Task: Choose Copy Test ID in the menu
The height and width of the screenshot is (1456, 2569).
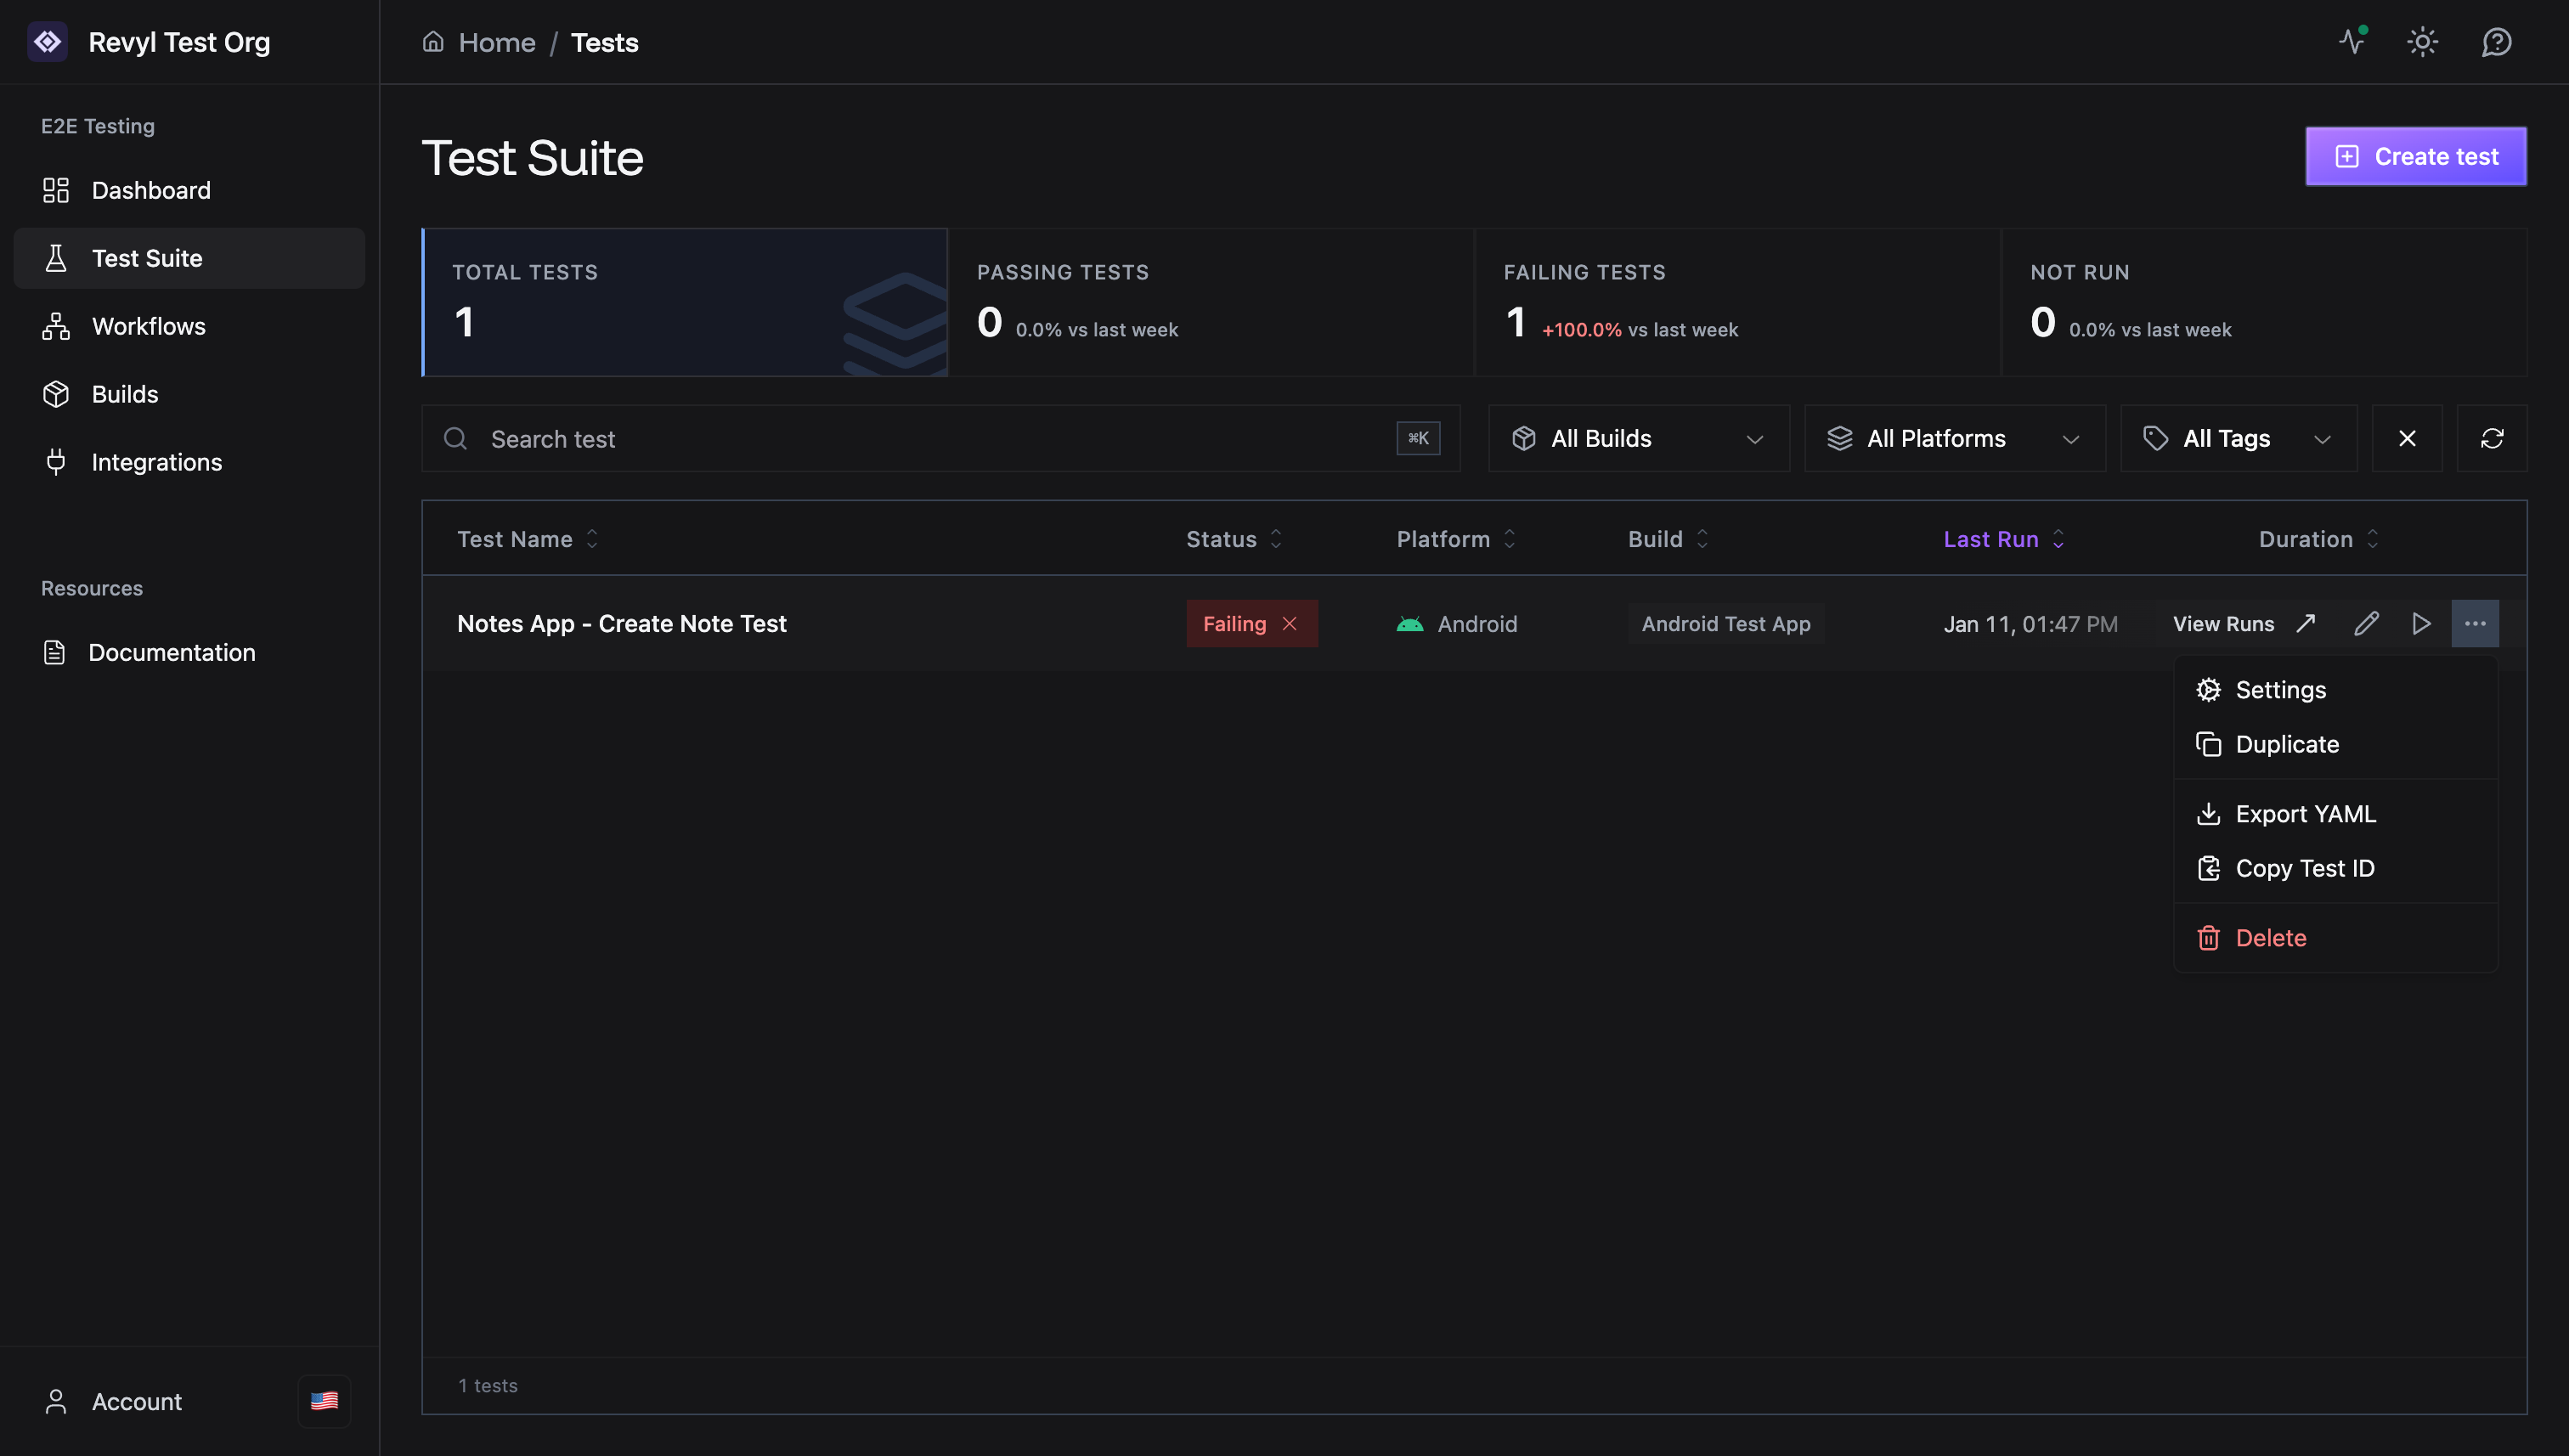Action: coord(2305,867)
